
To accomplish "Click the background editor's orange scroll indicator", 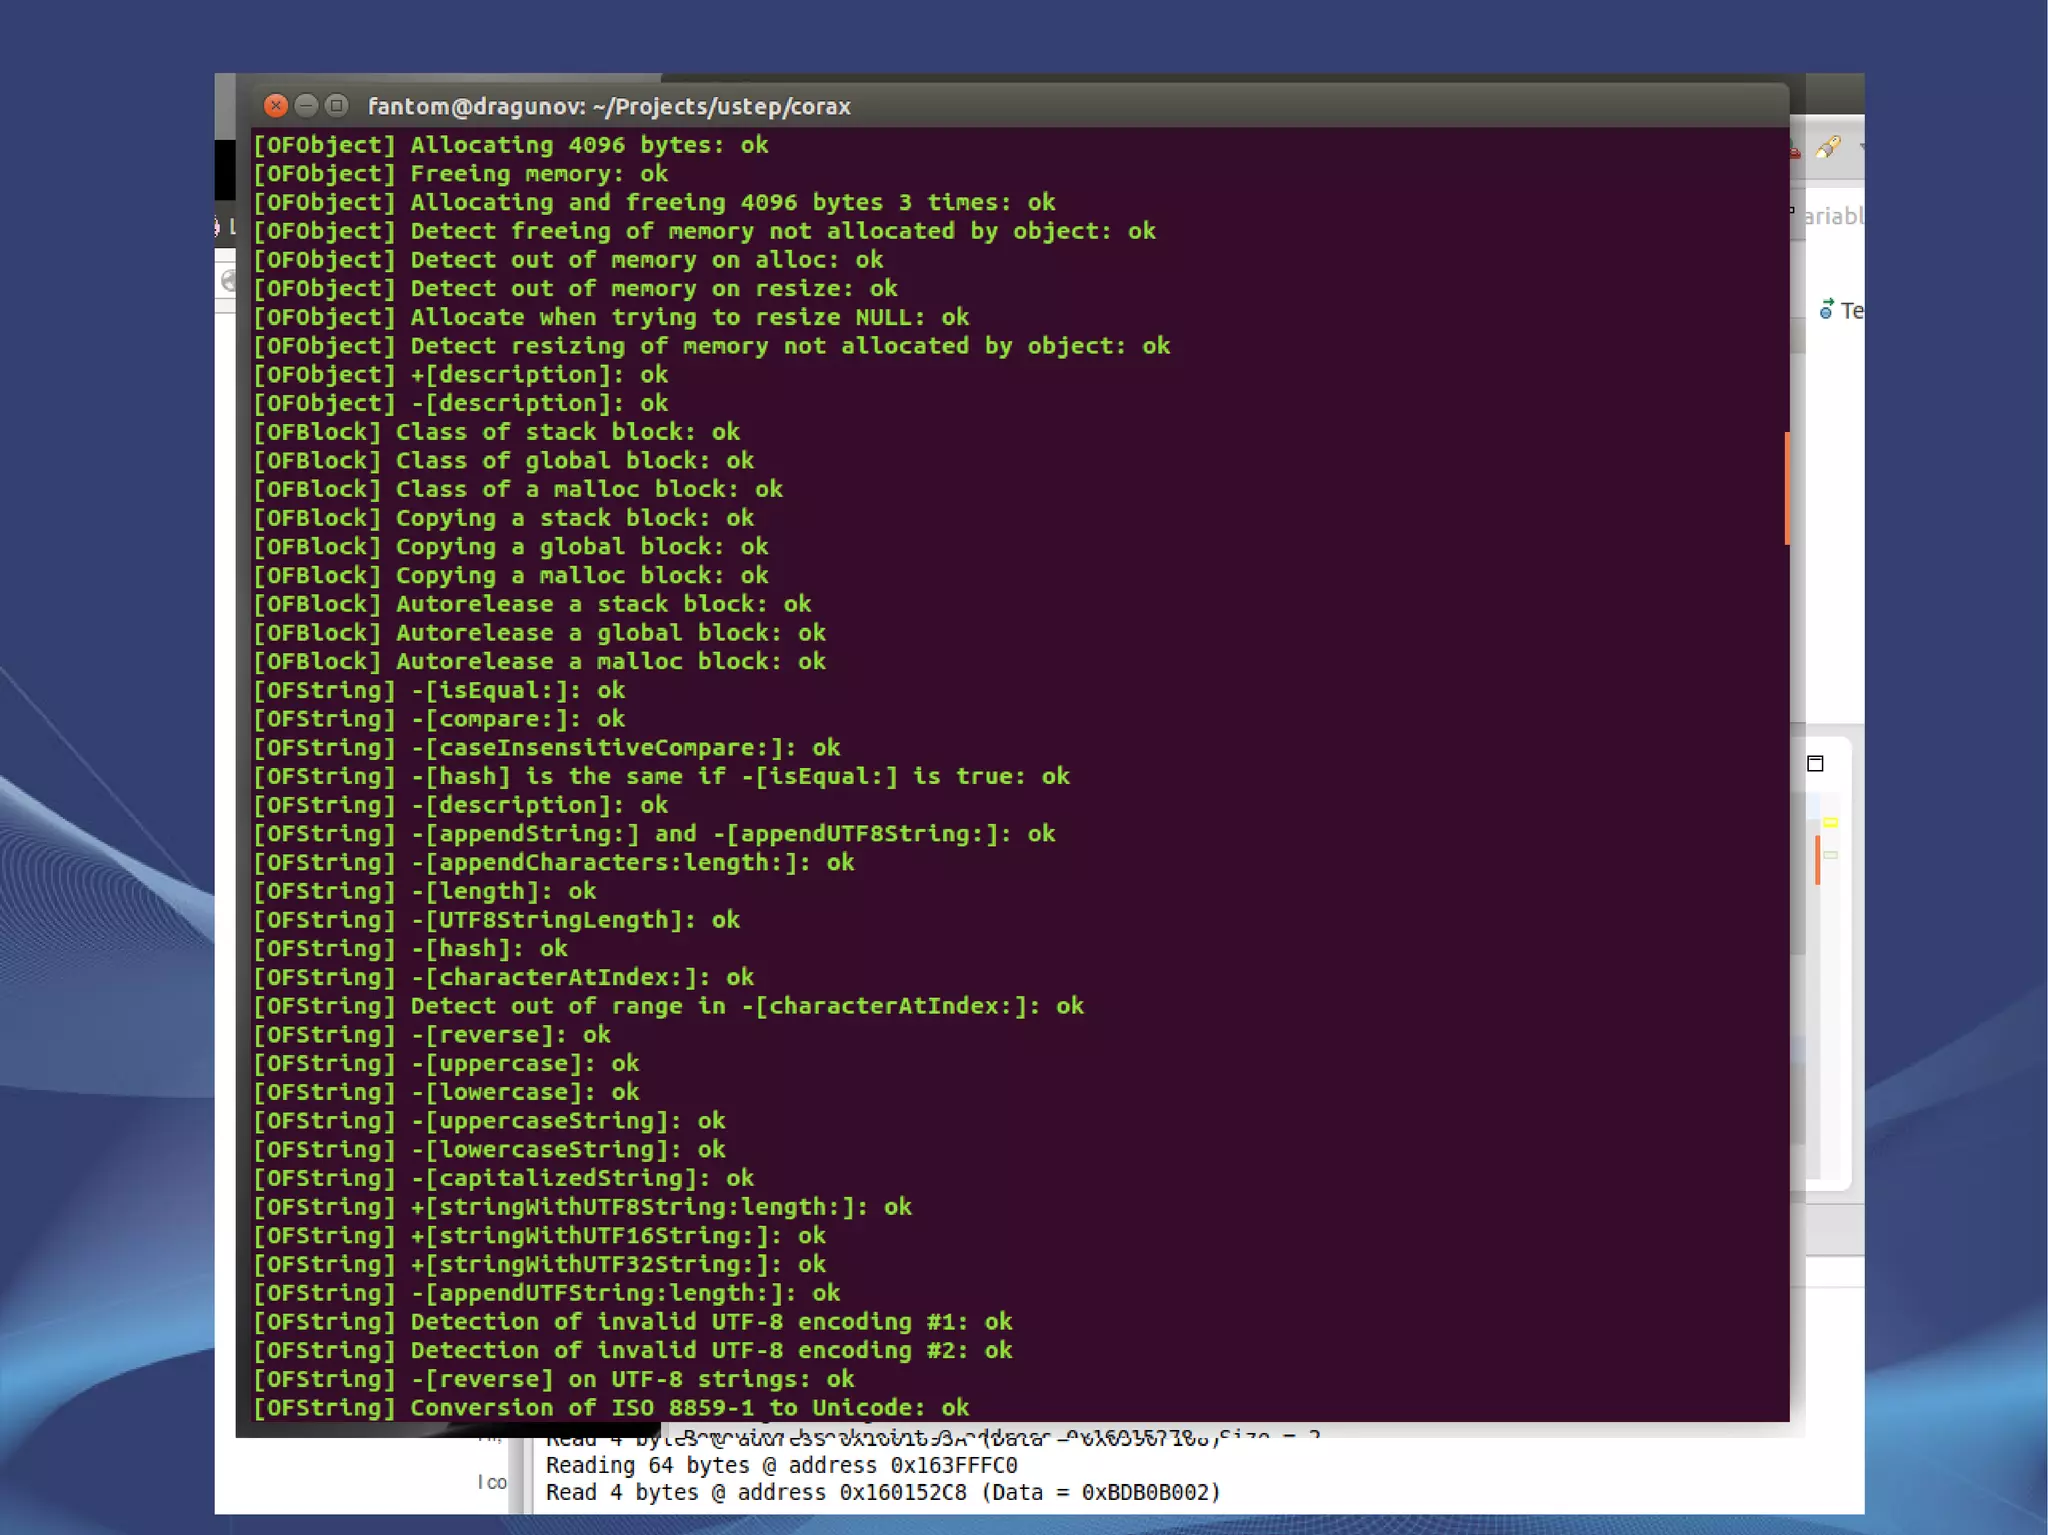I will 1817,860.
